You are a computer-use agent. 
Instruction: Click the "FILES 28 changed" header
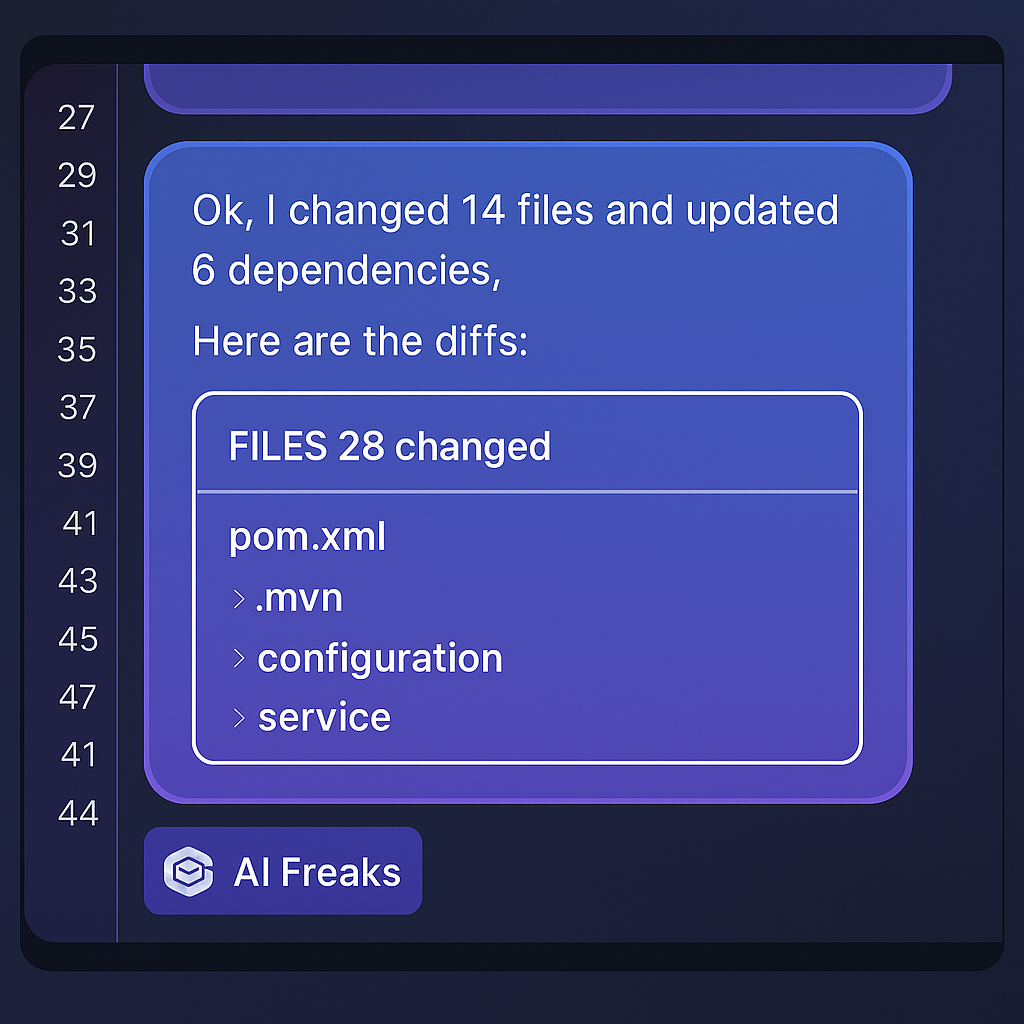click(390, 446)
